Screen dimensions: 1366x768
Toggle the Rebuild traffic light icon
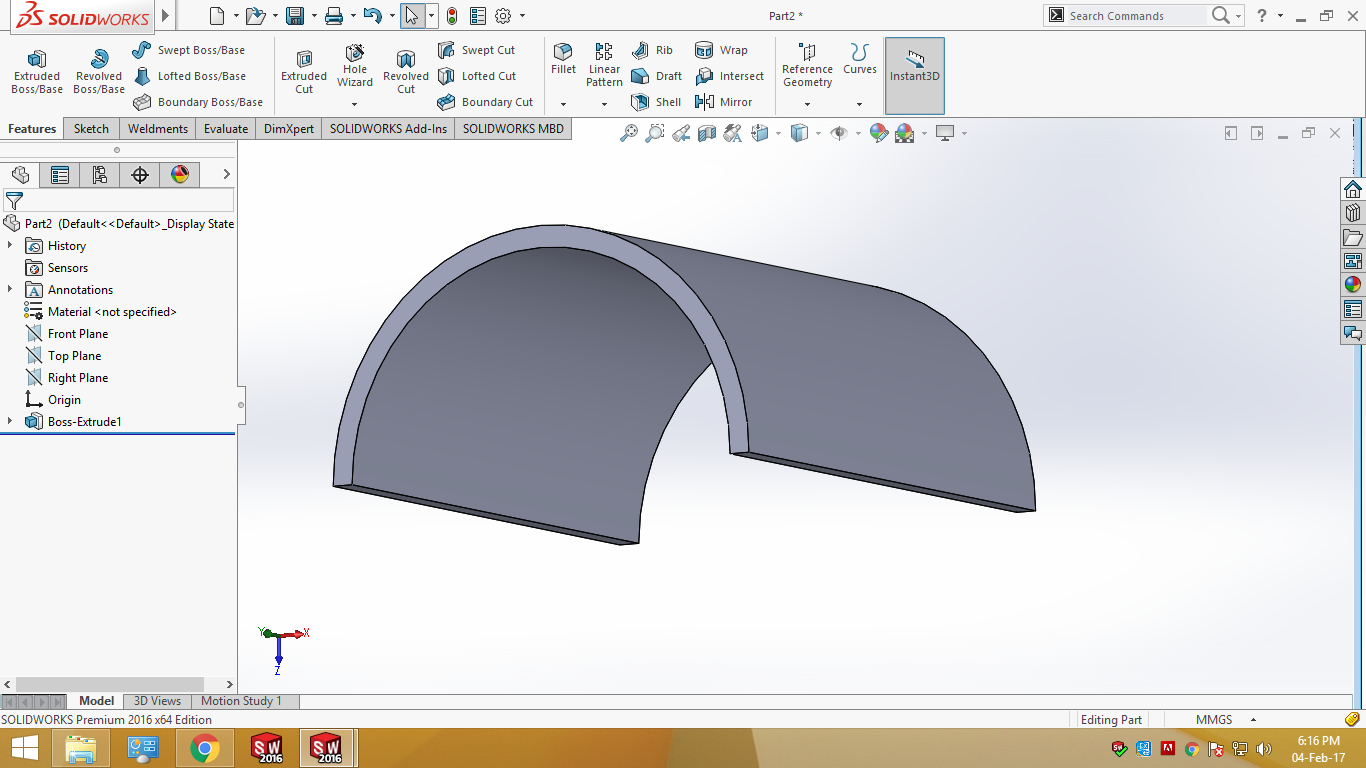(452, 16)
